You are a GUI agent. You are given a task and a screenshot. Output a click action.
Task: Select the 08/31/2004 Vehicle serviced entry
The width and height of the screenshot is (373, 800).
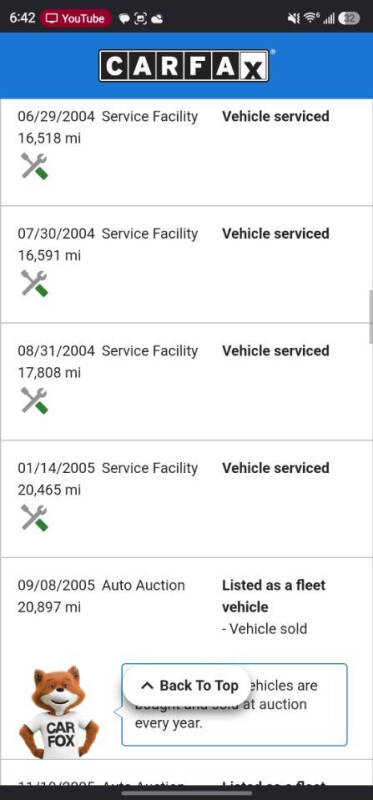(x=186, y=382)
